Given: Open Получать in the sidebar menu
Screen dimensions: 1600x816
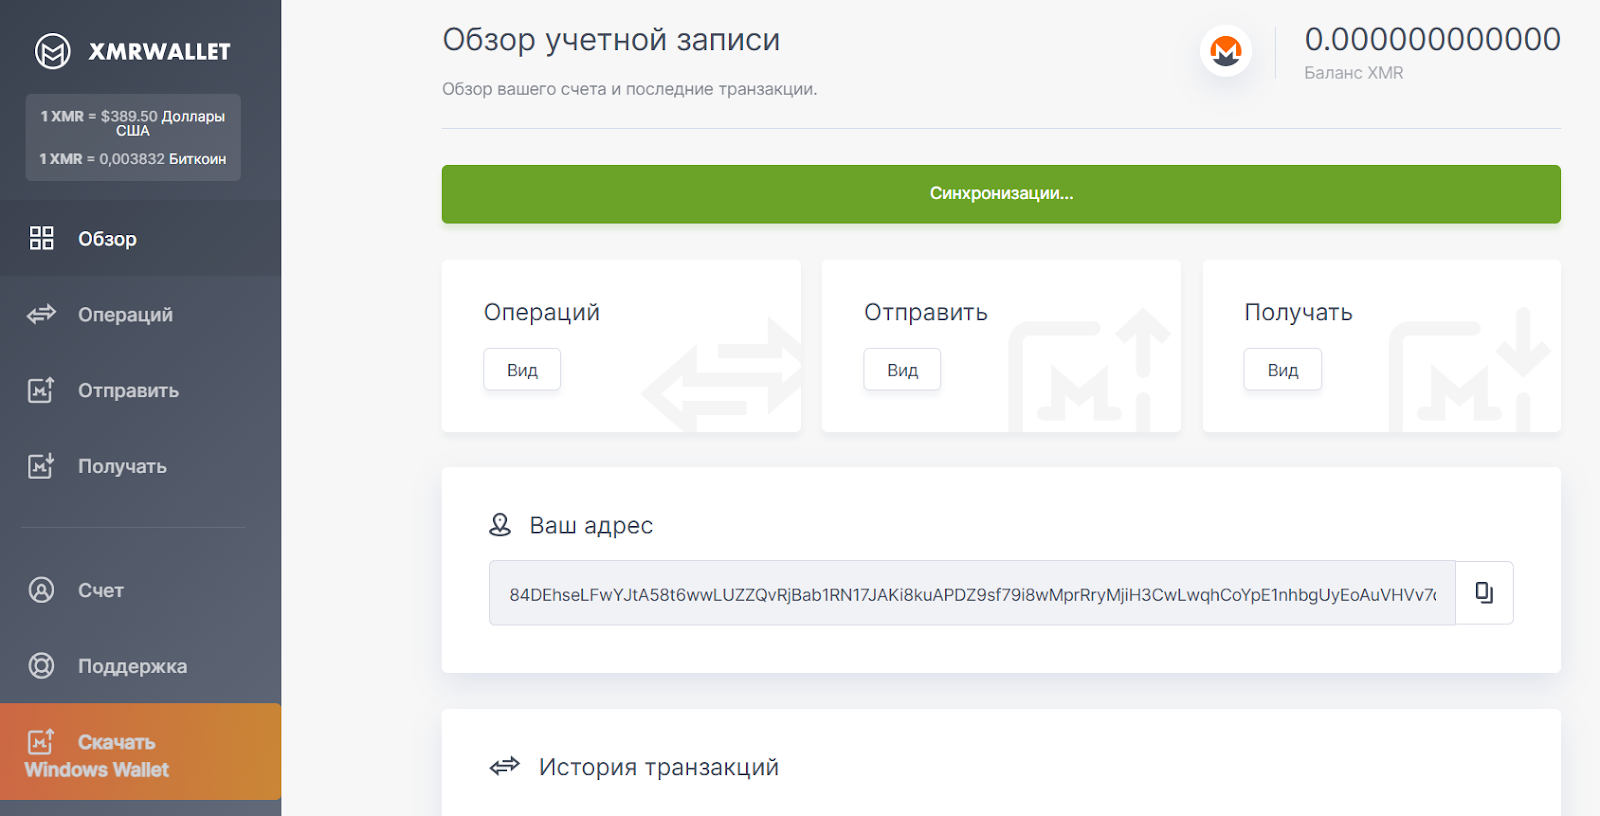Looking at the screenshot, I should [140, 466].
